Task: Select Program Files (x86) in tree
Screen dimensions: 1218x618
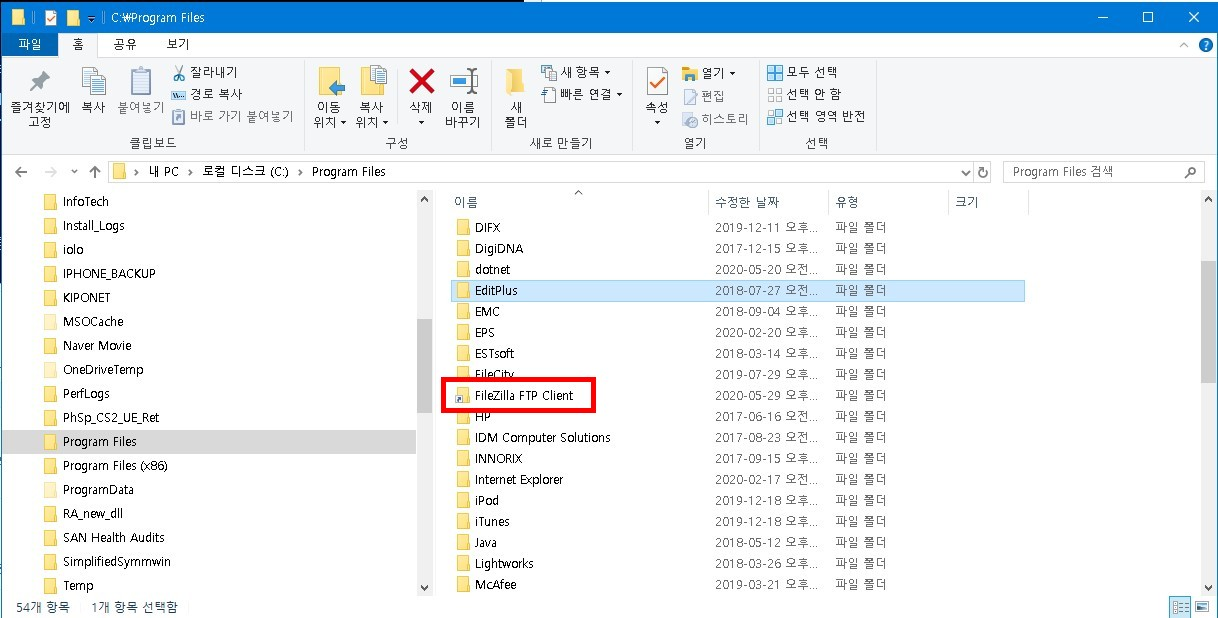Action: point(113,465)
